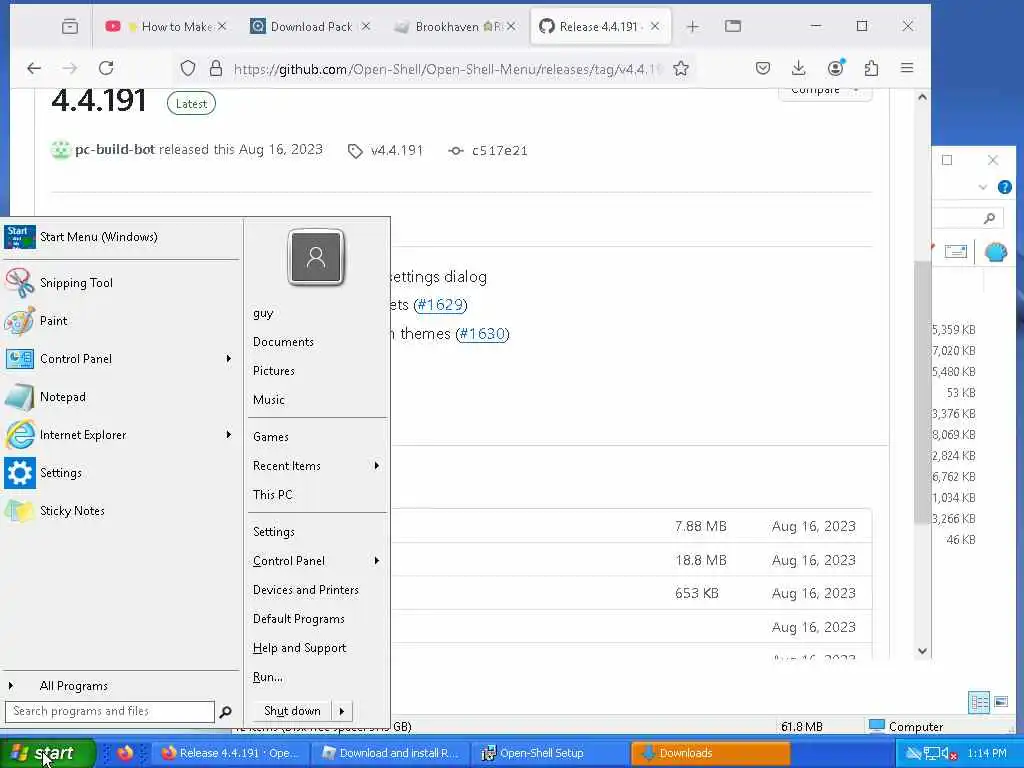
Task: Click the shell icon in Downloads window
Action: coord(996,252)
